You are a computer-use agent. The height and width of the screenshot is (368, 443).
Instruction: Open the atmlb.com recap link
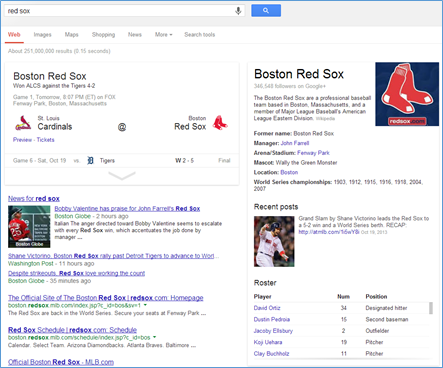[x=329, y=232]
